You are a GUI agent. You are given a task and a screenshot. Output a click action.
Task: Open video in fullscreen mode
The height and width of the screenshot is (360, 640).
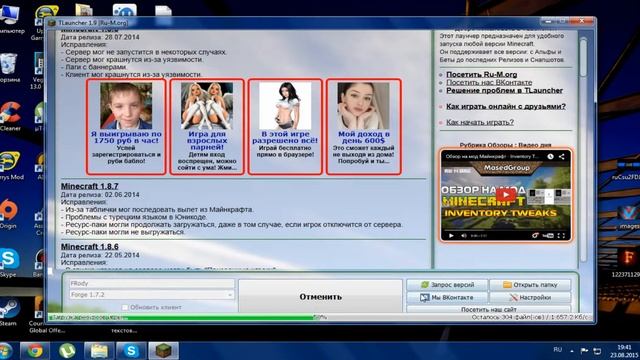(x=561, y=236)
